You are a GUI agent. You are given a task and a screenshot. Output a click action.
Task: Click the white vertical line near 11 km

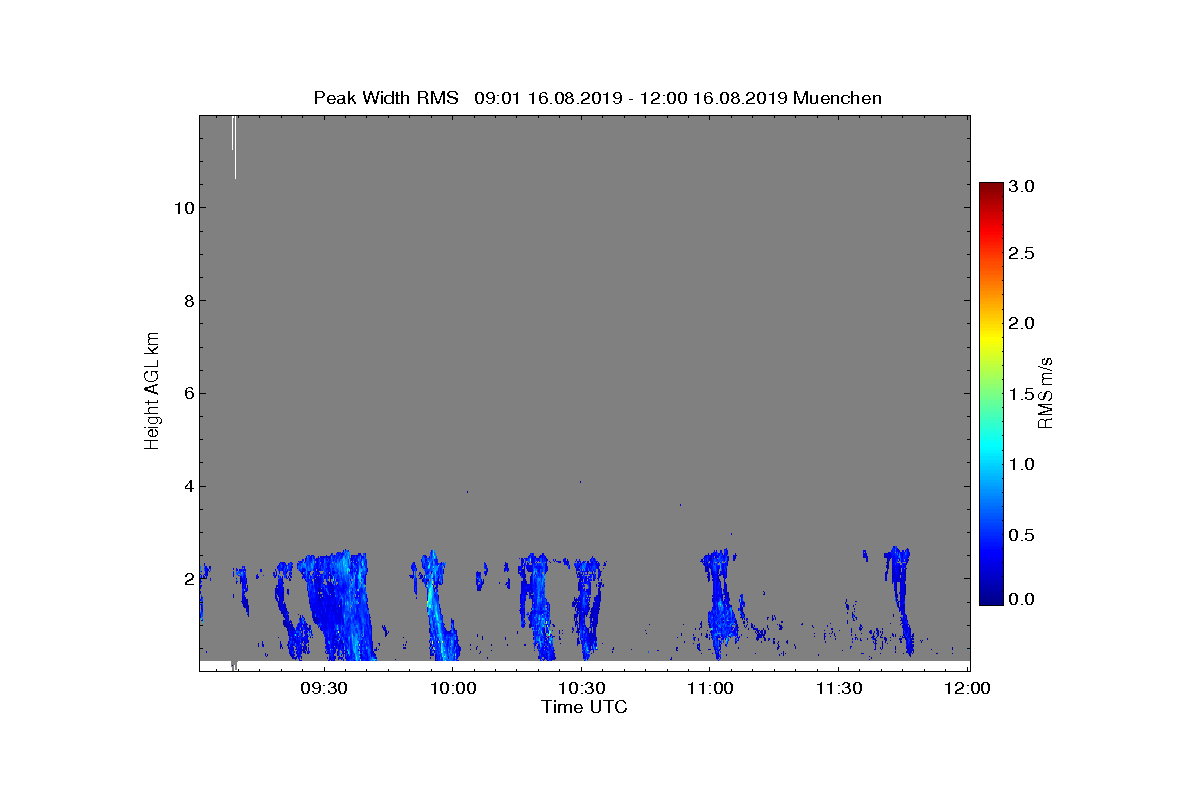[x=235, y=147]
